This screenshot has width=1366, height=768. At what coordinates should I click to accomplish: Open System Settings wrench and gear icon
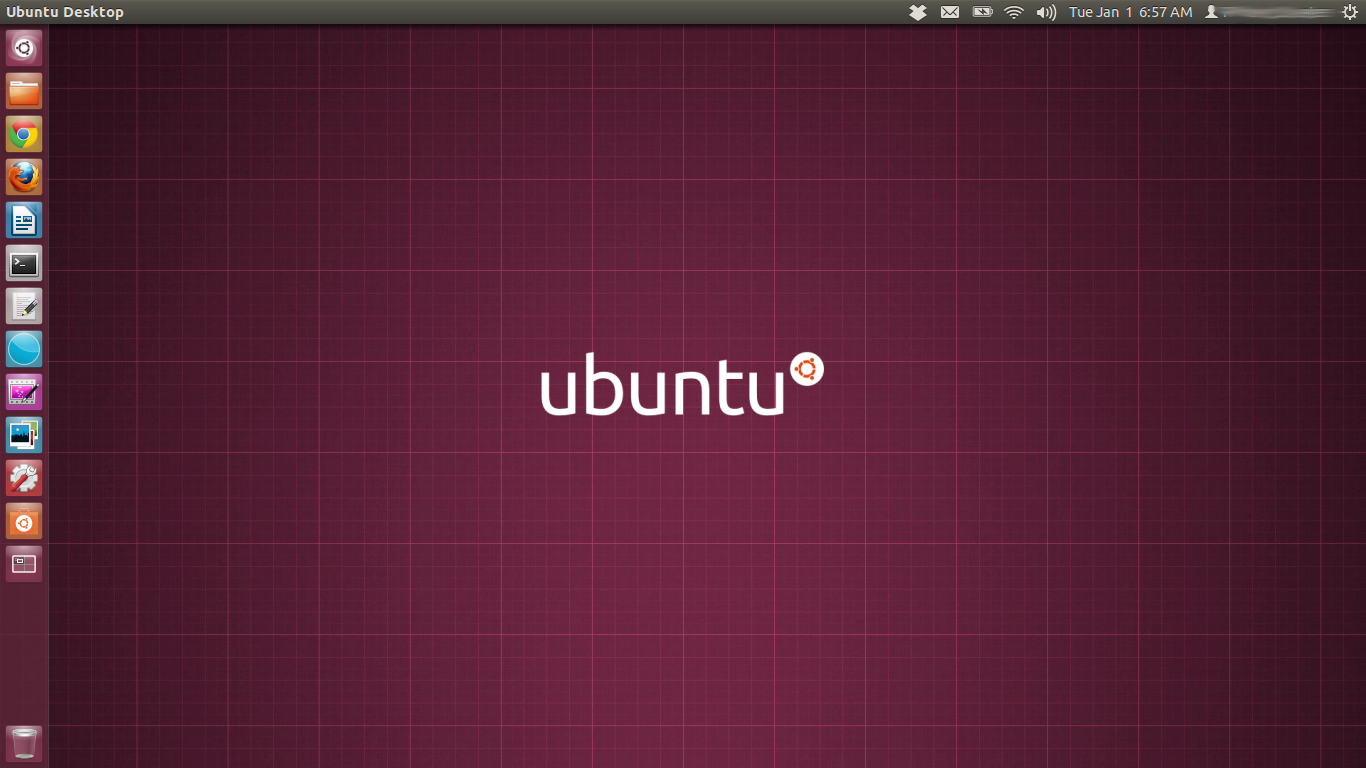(24, 478)
